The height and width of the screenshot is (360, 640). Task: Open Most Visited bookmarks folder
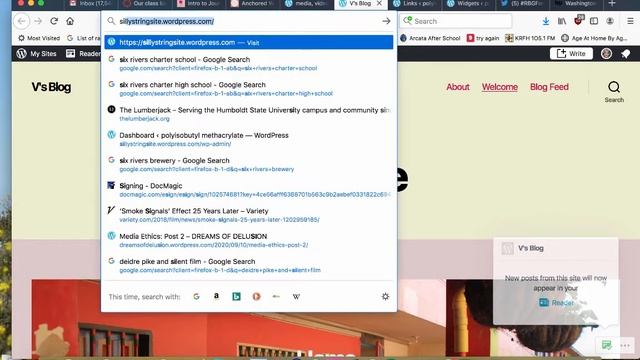tap(39, 38)
